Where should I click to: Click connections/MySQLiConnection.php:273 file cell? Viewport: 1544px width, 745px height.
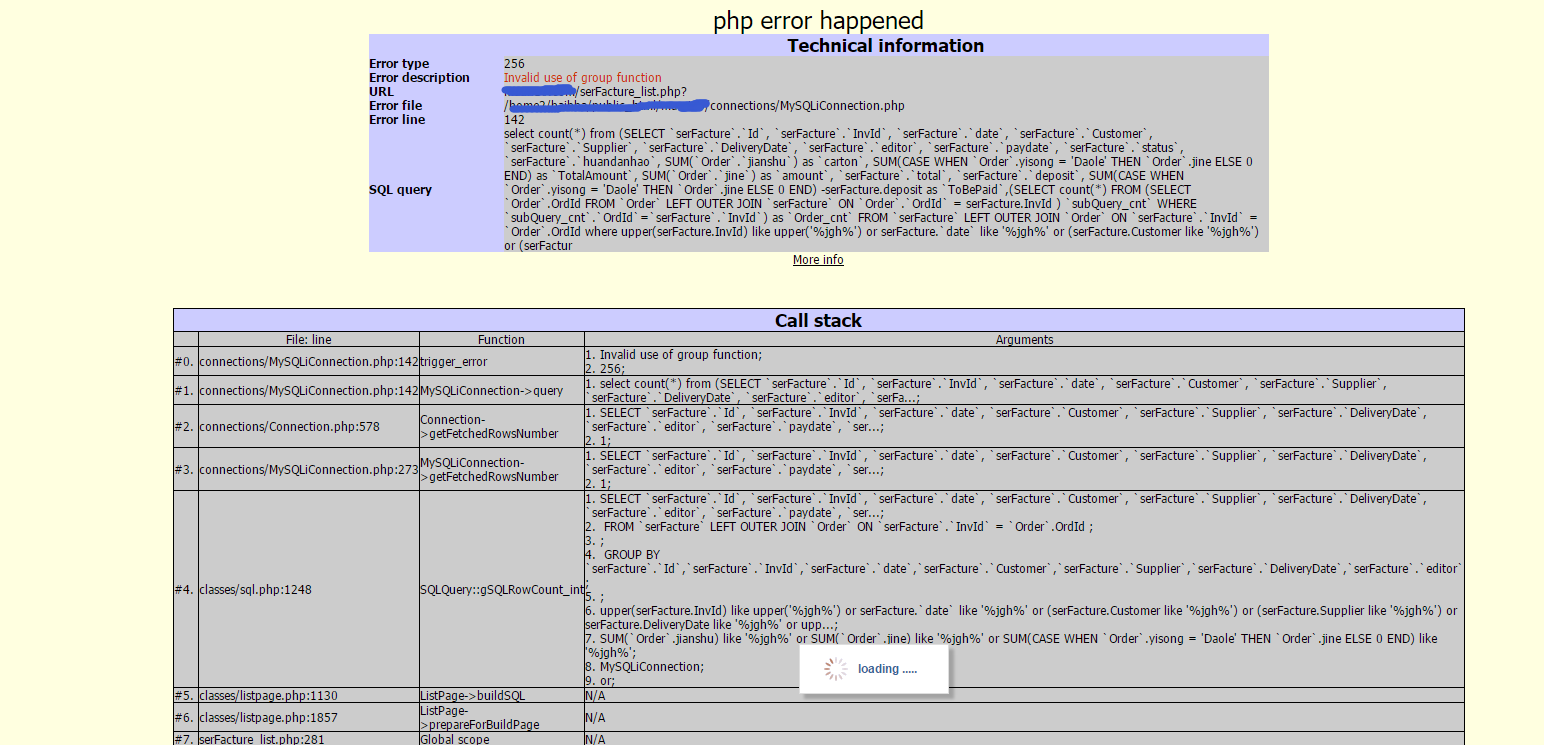309,470
